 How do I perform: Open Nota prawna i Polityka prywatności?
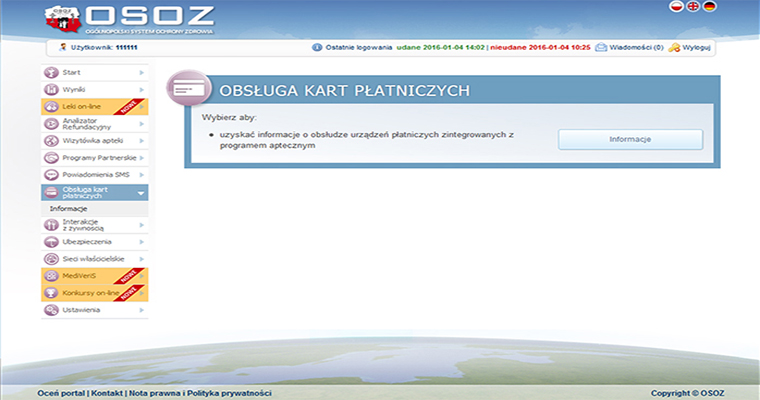(200, 393)
